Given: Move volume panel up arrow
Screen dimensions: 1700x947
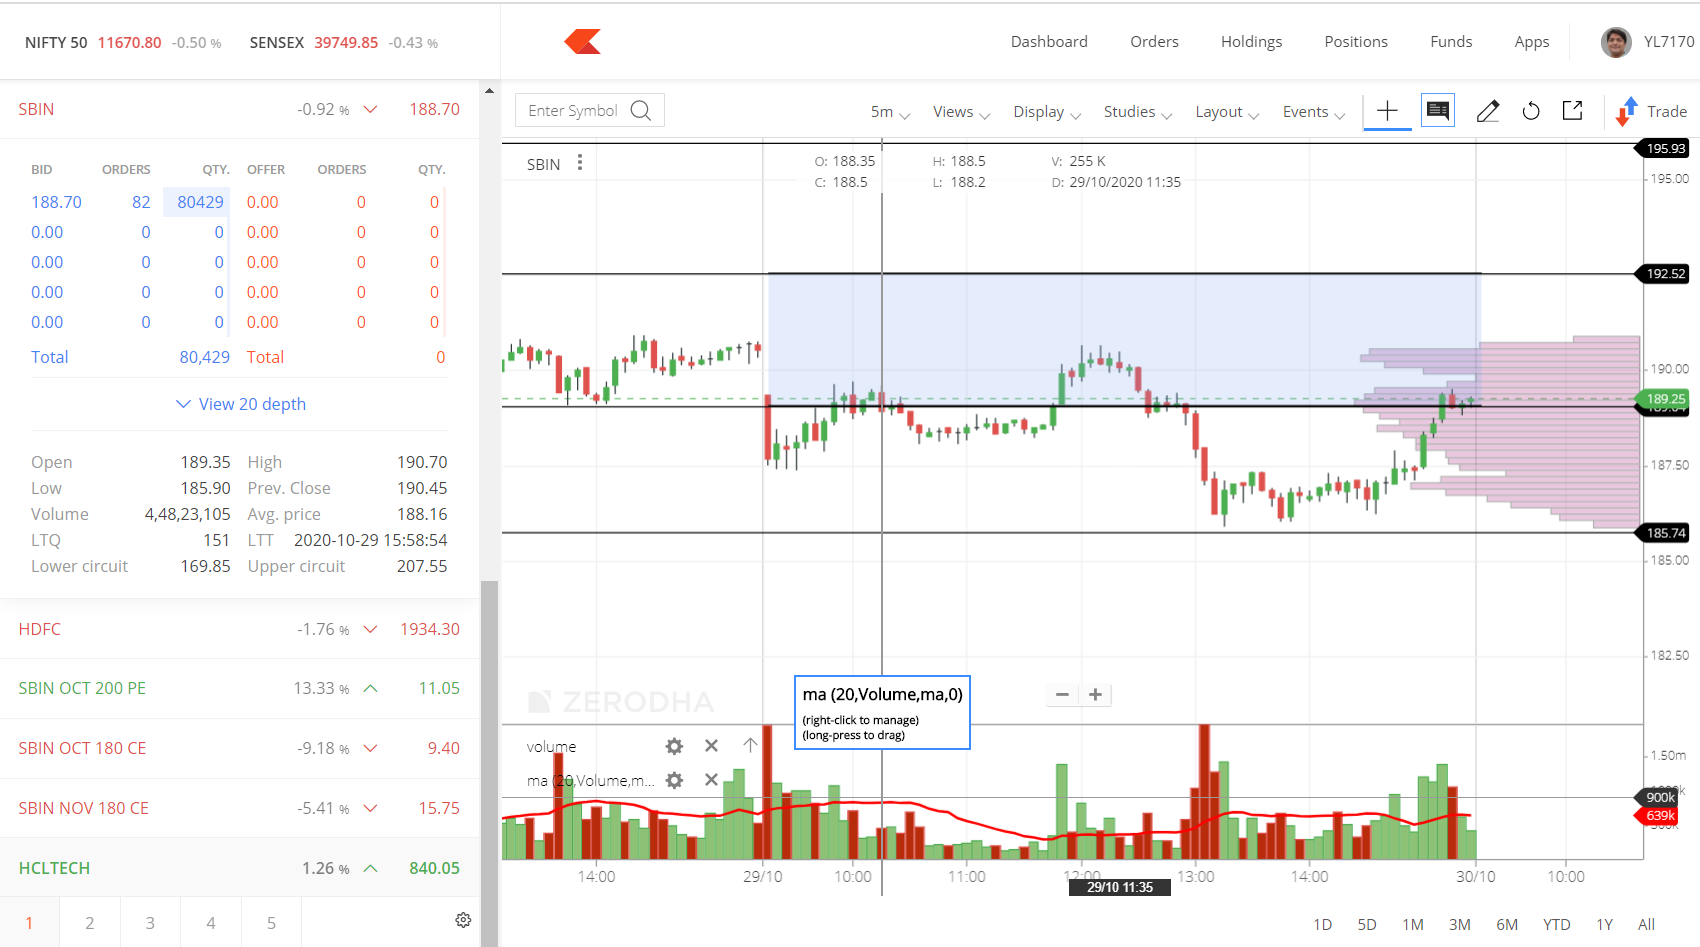Looking at the screenshot, I should click(x=750, y=745).
